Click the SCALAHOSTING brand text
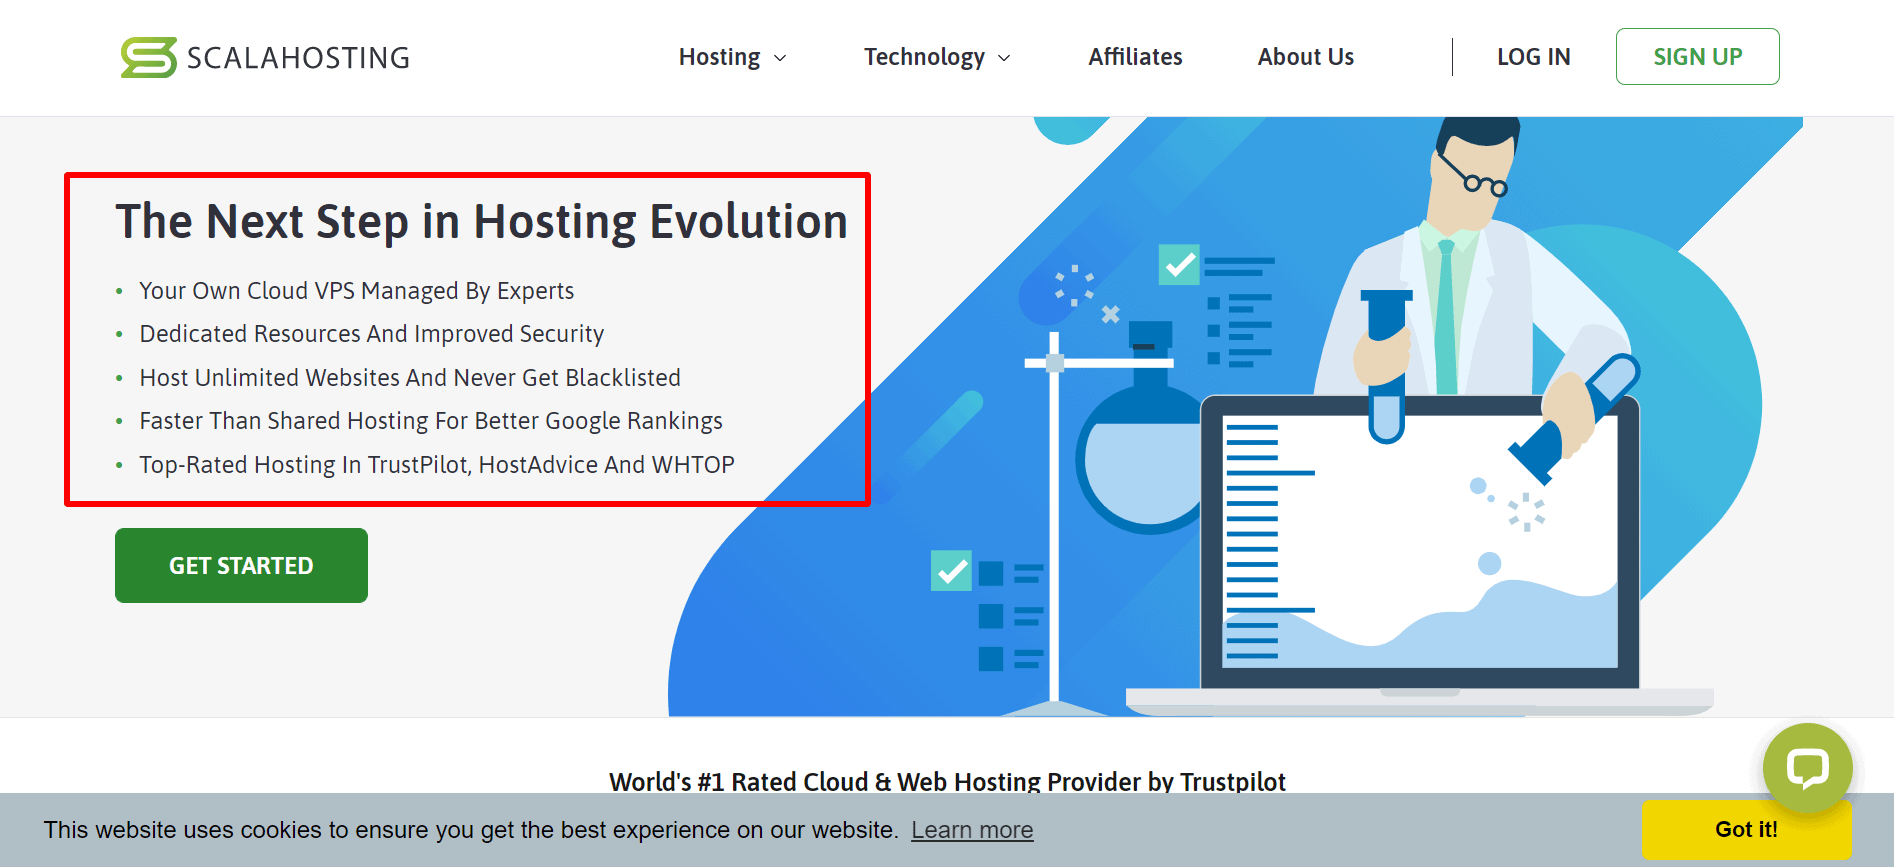Image resolution: width=1894 pixels, height=867 pixels. [298, 58]
